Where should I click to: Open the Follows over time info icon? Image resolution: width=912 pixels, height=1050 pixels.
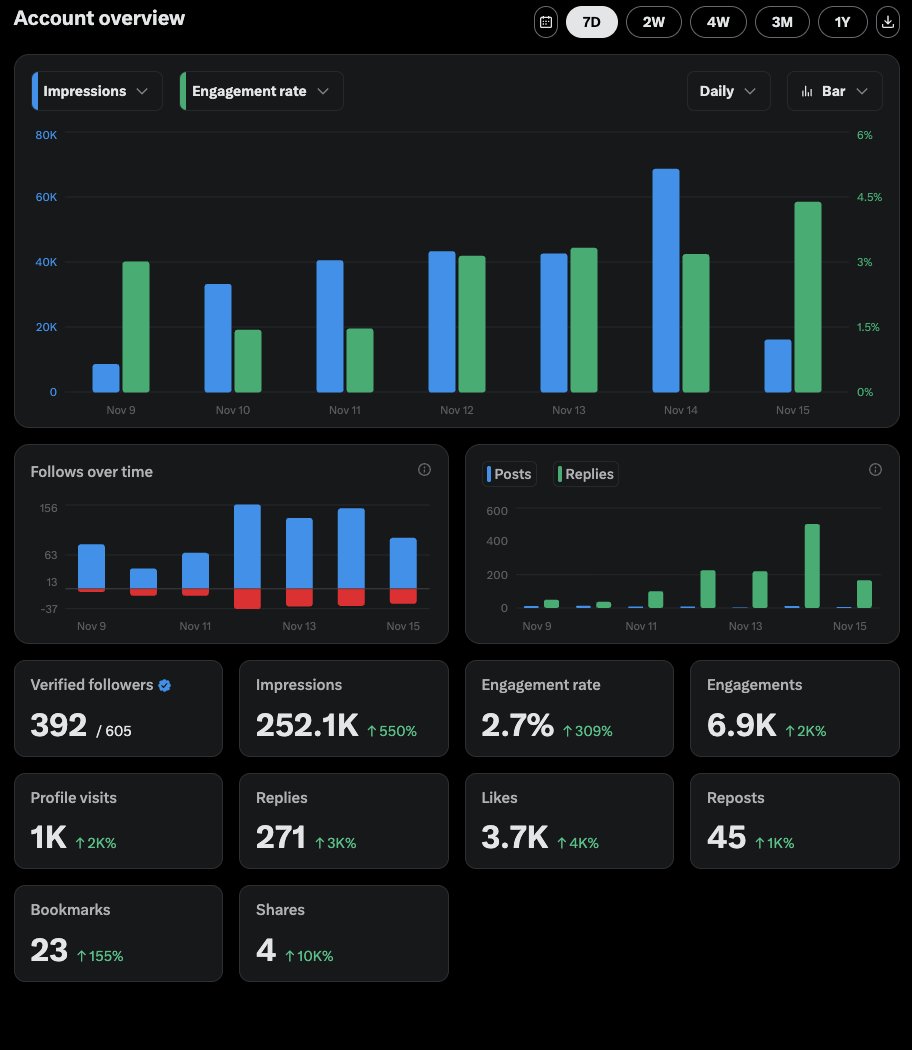pyautogui.click(x=425, y=469)
